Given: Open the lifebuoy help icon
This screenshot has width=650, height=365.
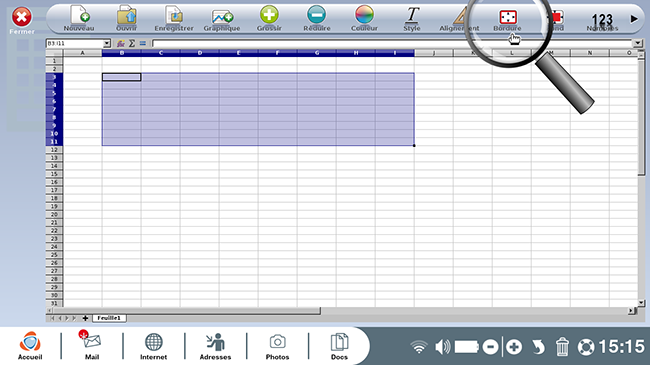Looking at the screenshot, I should (586, 347).
